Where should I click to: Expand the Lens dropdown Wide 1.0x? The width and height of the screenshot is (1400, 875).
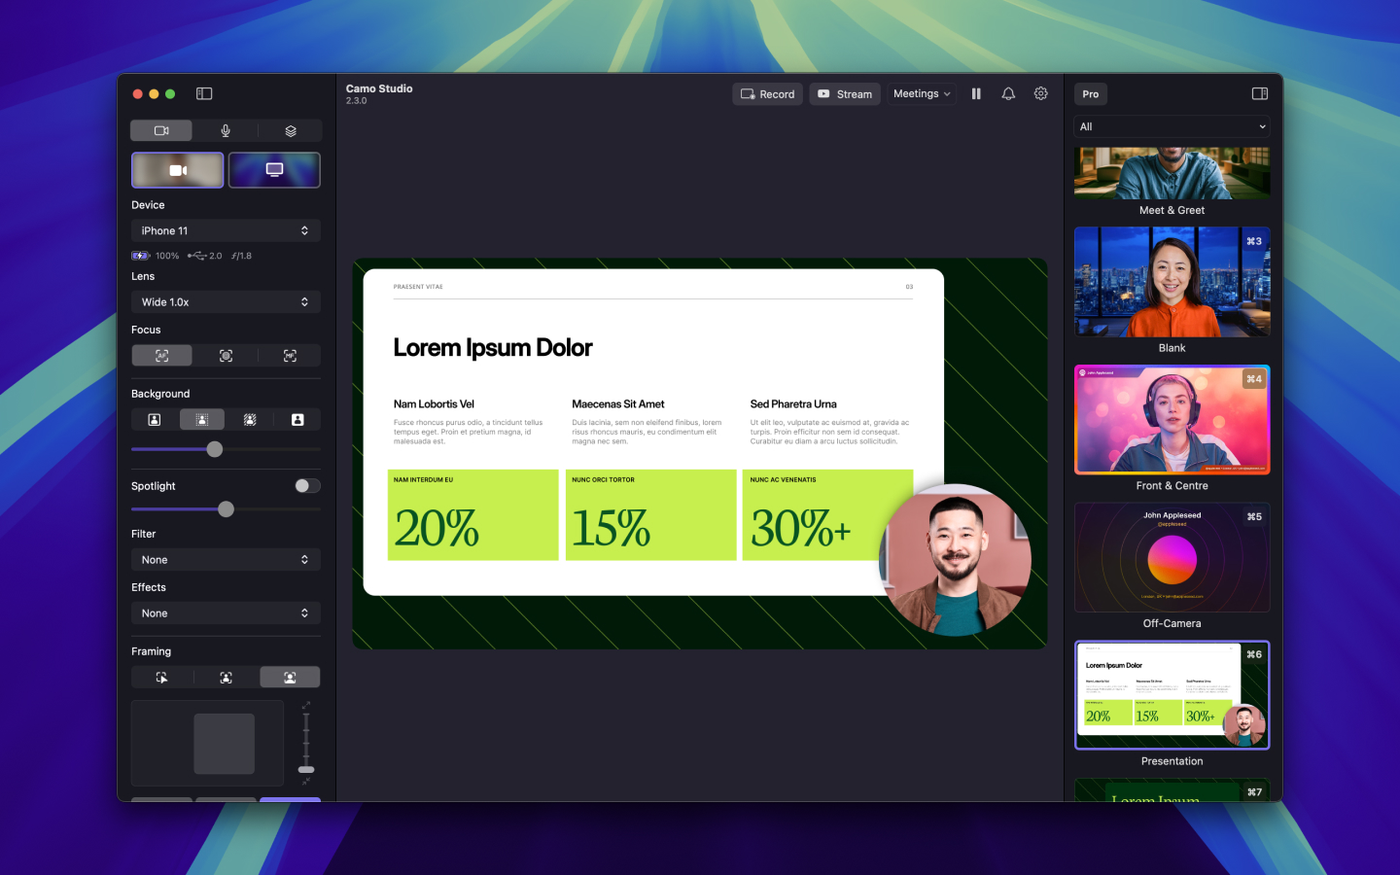coord(225,302)
